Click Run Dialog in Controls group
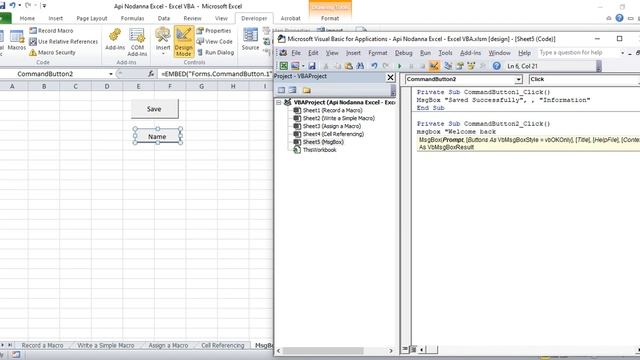The width and height of the screenshot is (640, 360). click(216, 53)
